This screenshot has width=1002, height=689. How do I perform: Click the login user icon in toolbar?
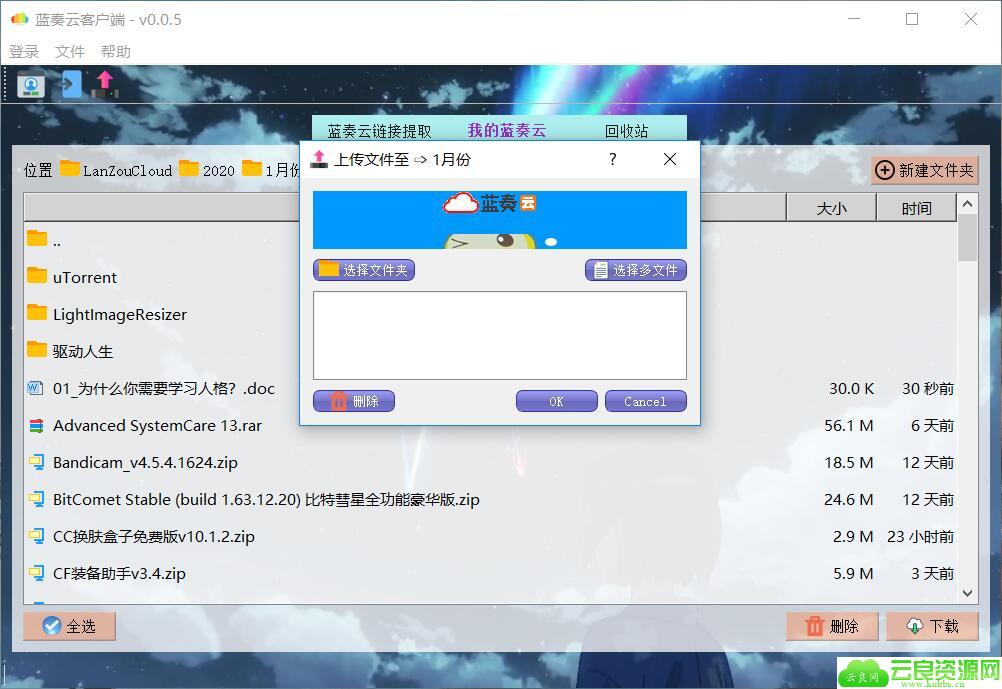pyautogui.click(x=30, y=84)
